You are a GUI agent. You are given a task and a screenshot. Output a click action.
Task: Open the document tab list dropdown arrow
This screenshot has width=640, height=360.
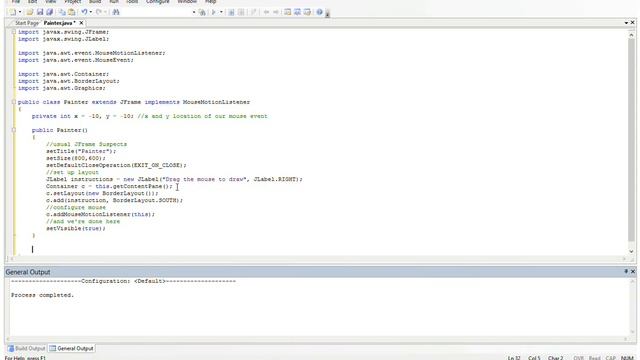pyautogui.click(x=626, y=23)
